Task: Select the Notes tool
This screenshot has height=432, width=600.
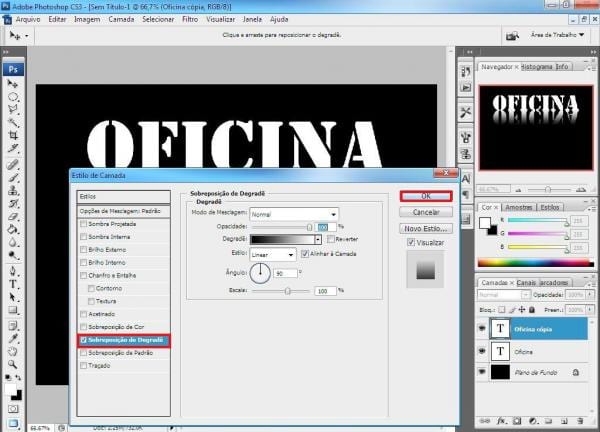Action: tap(13, 326)
